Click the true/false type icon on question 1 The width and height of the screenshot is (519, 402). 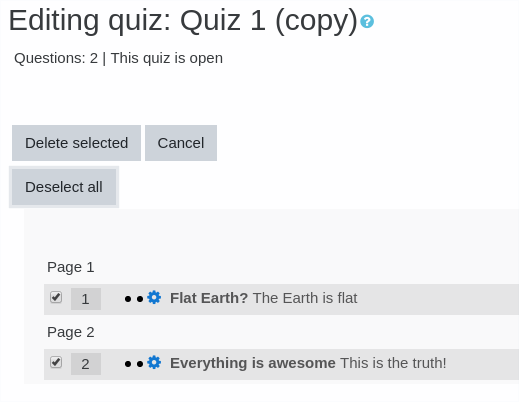tap(134, 299)
